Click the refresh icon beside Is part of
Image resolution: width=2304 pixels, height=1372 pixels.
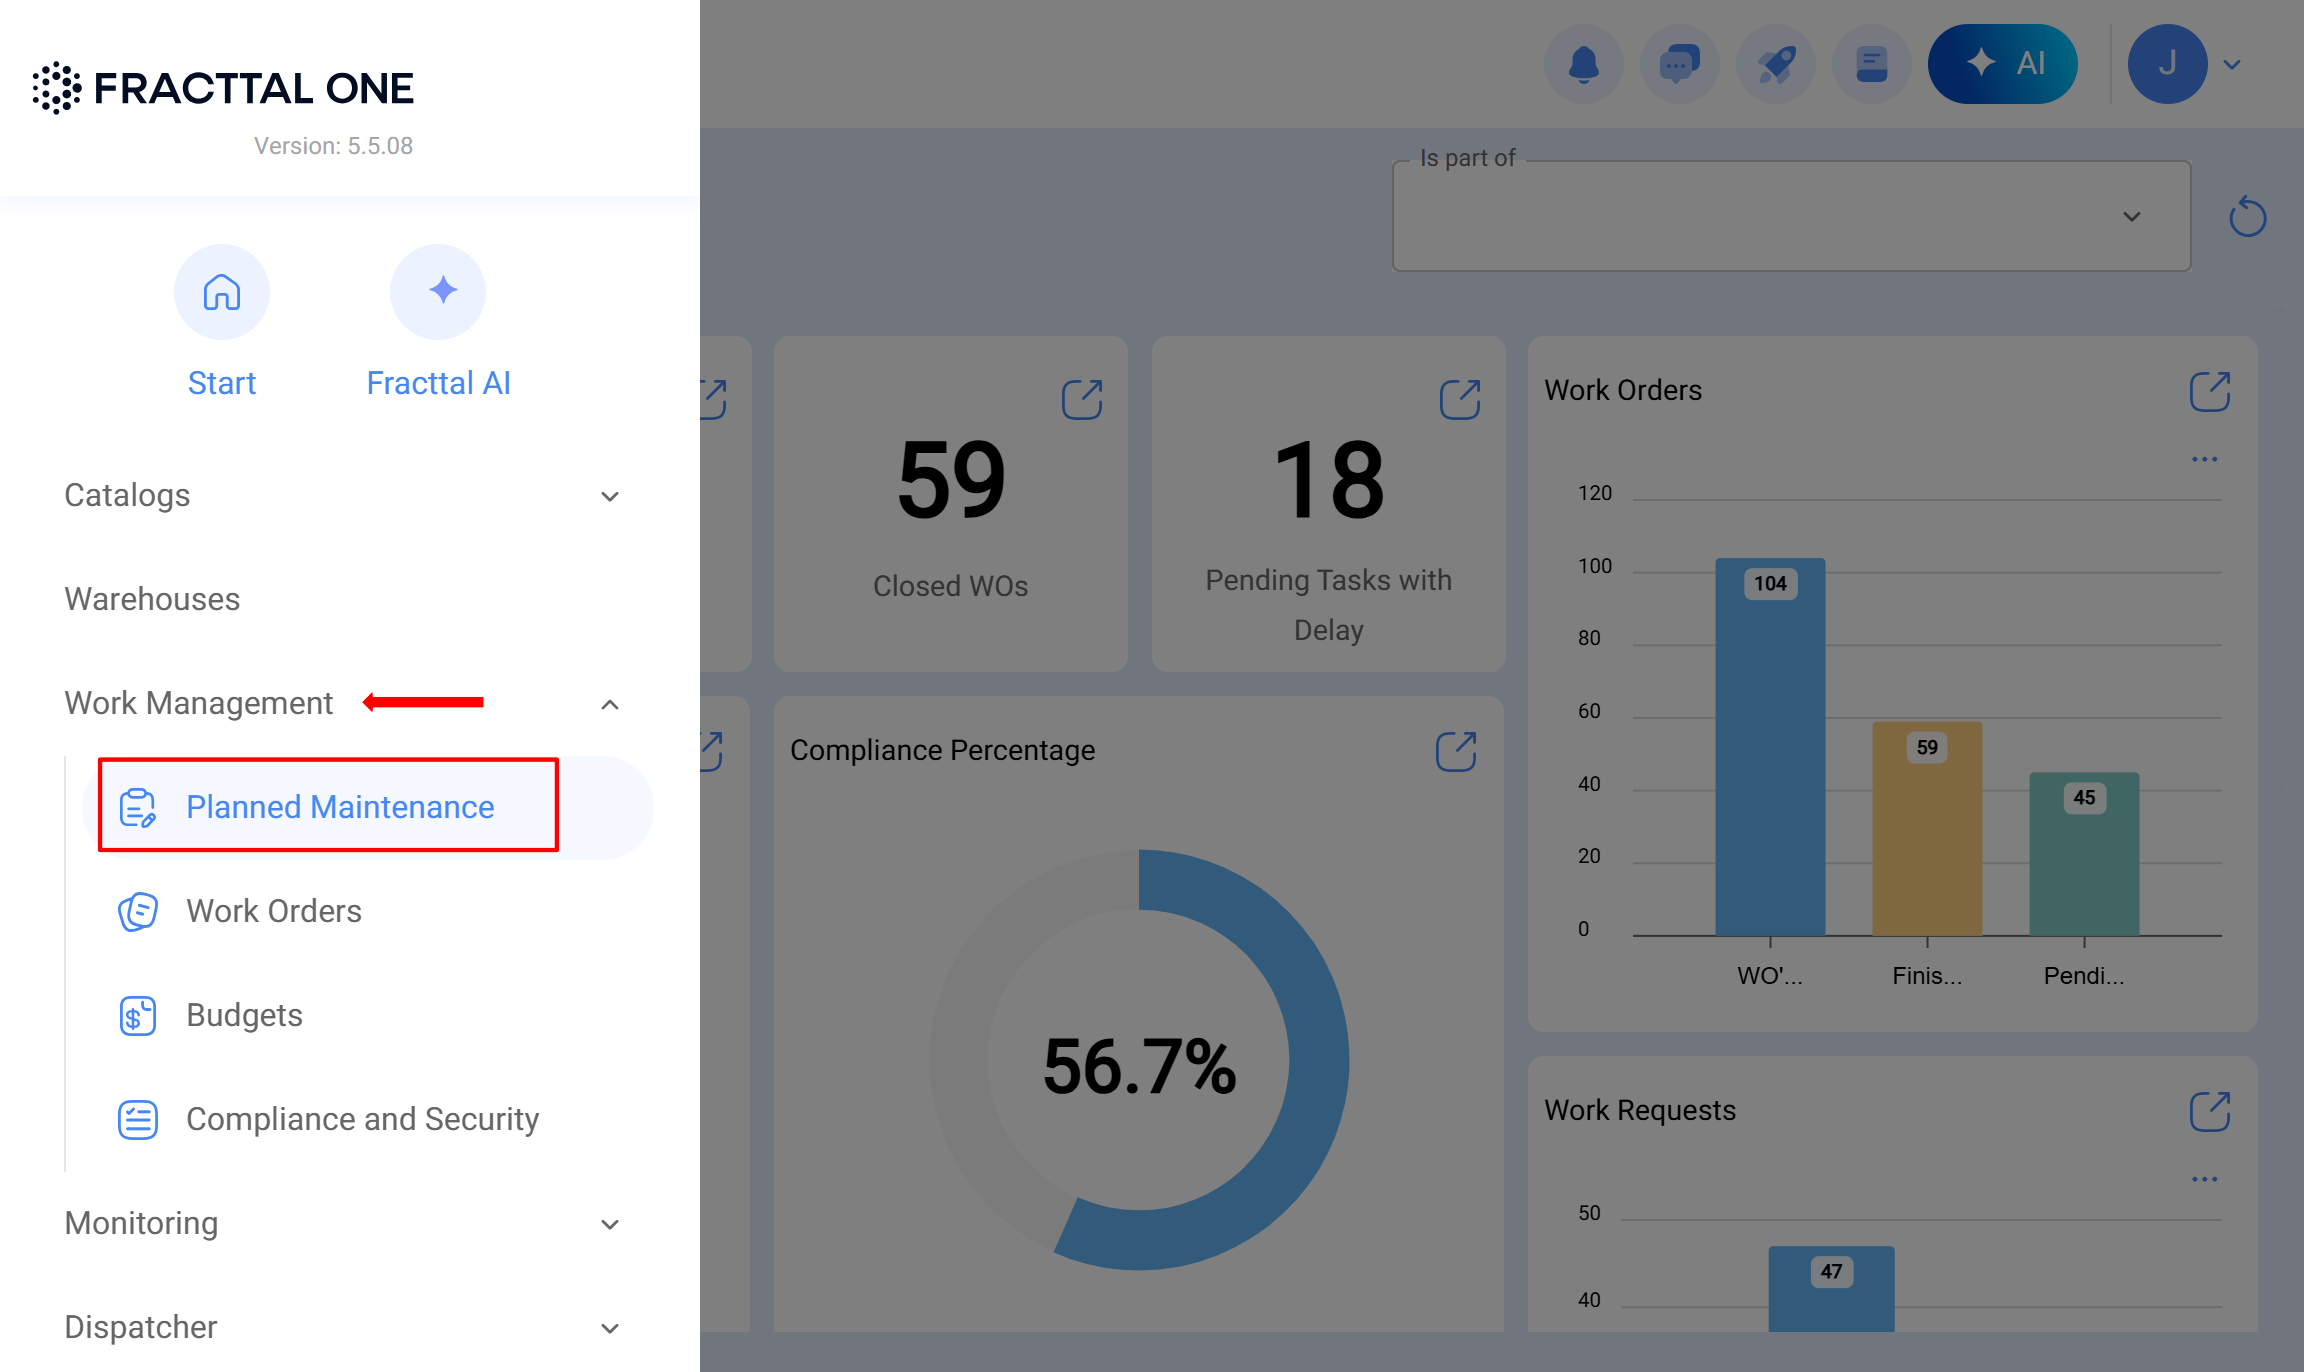tap(2248, 216)
